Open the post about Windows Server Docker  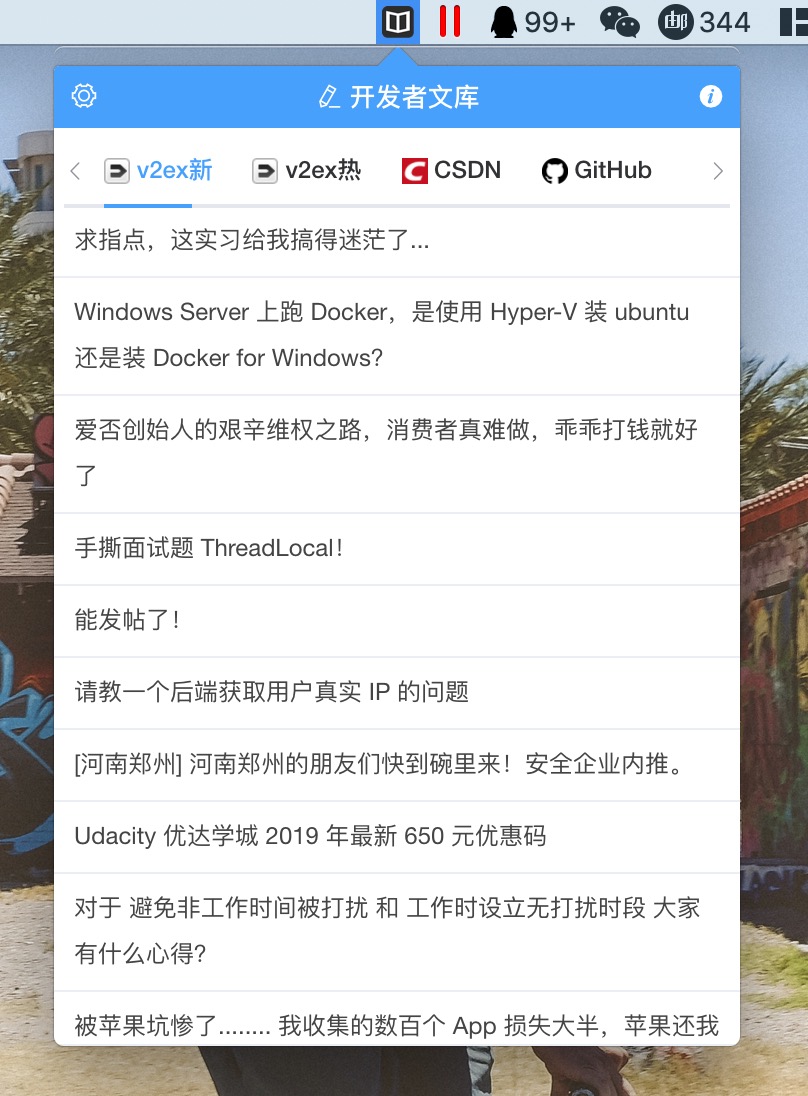coord(396,336)
